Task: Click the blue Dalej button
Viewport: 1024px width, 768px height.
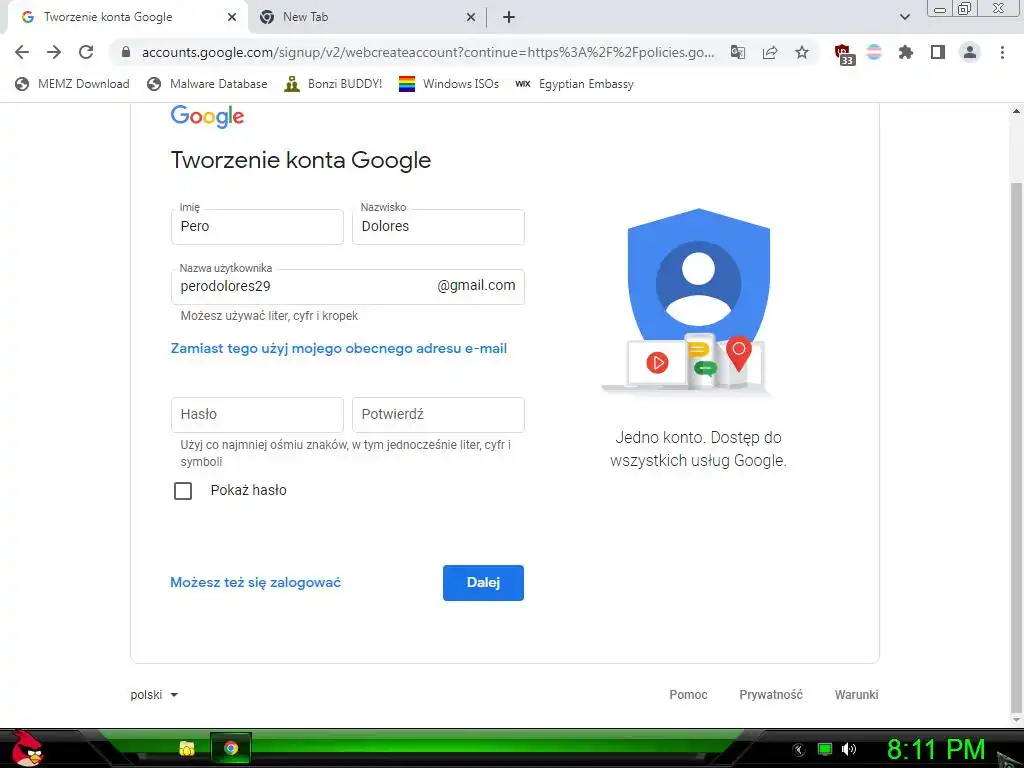Action: point(483,583)
